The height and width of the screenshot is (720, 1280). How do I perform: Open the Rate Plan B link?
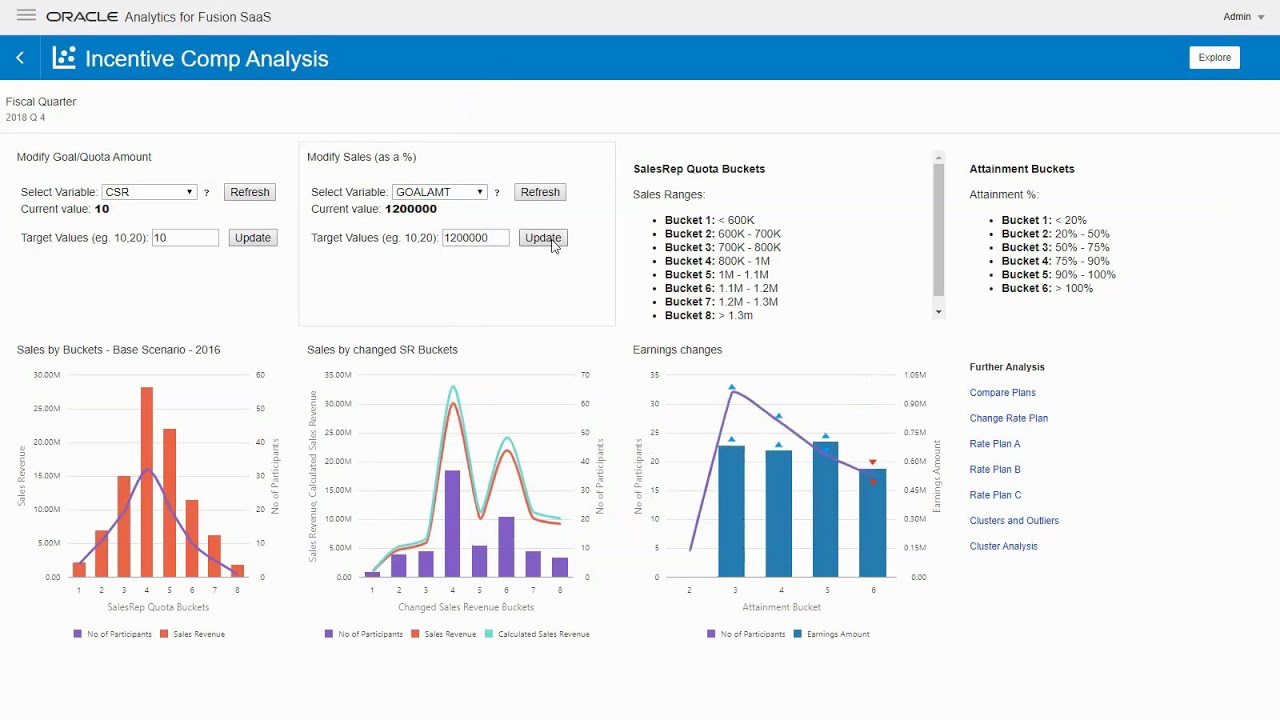995,470
